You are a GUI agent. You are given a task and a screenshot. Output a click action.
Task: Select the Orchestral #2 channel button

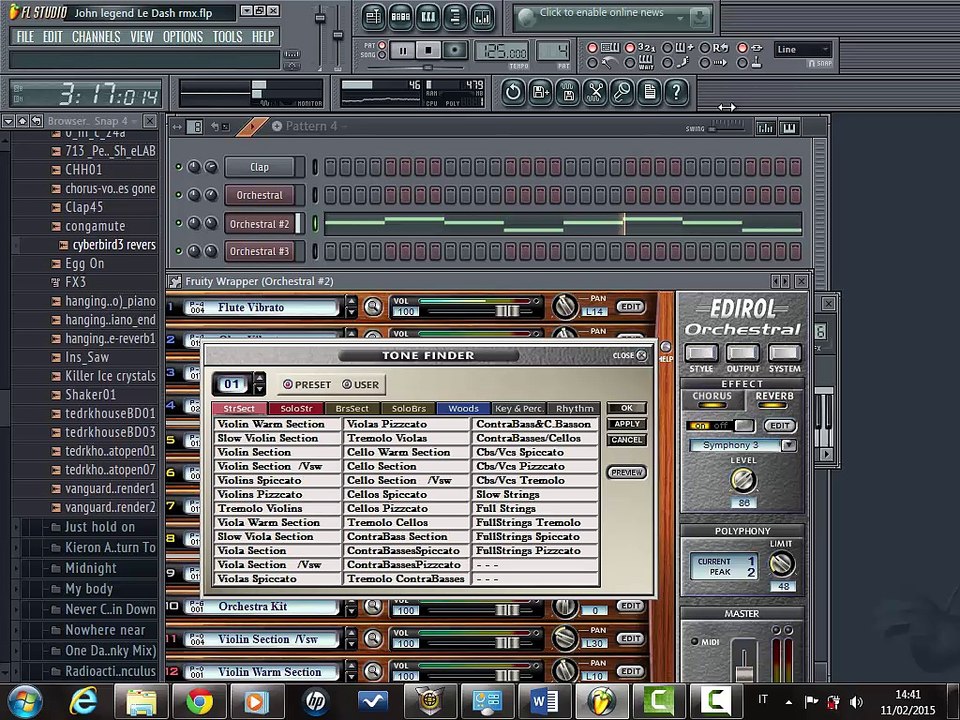click(x=260, y=224)
